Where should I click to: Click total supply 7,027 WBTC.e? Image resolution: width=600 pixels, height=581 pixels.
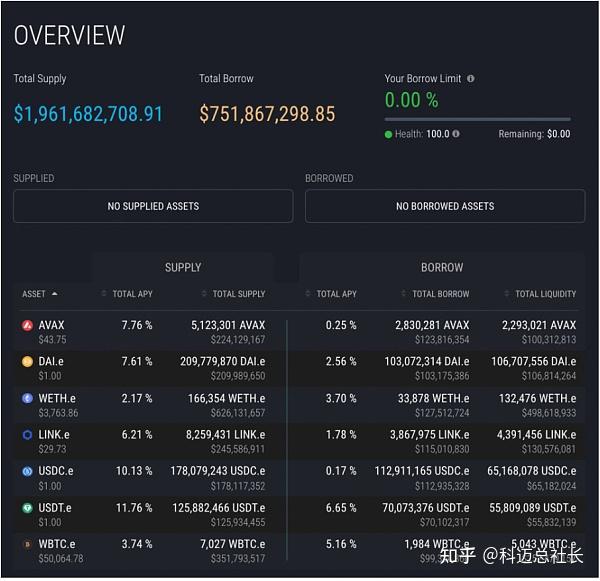pos(233,544)
